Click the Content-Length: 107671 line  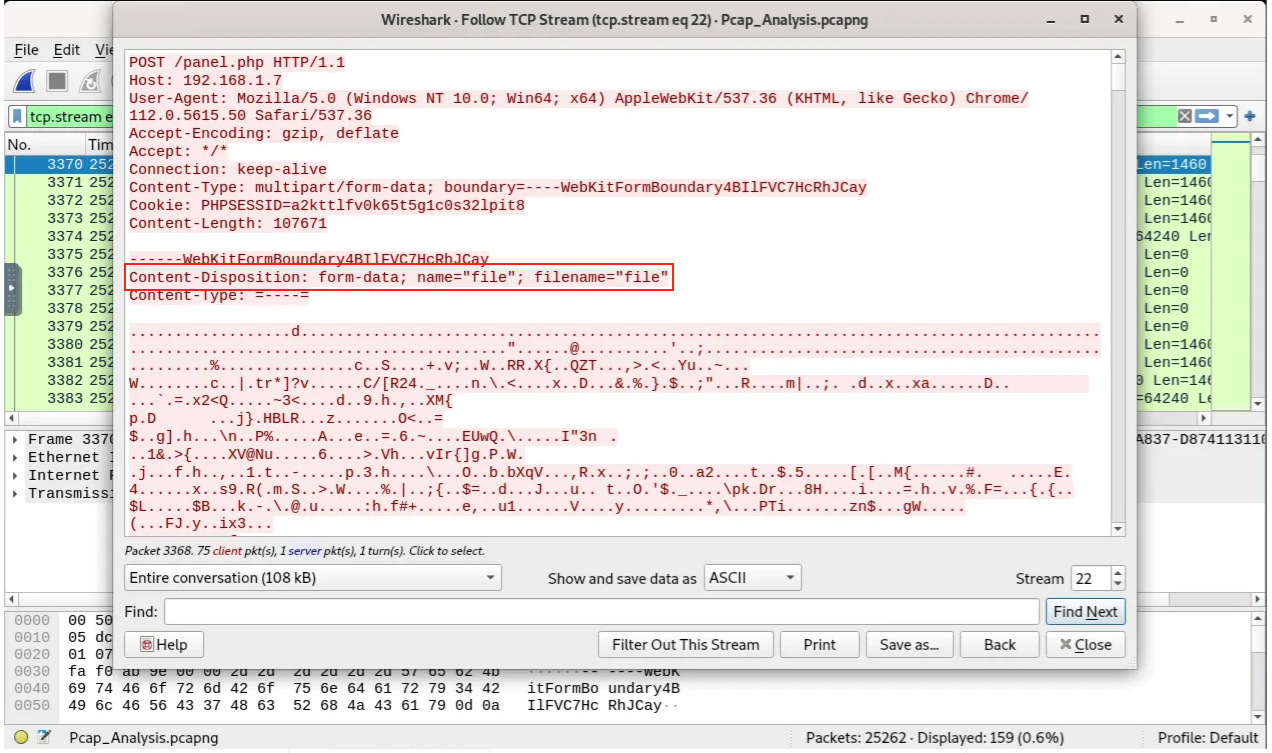point(228,223)
